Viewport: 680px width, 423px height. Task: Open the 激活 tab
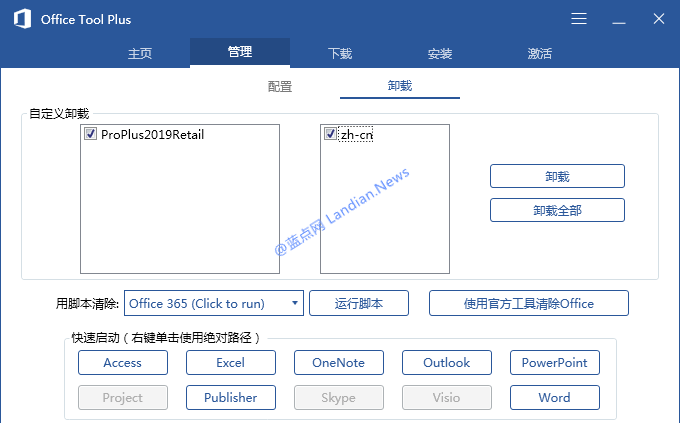[x=539, y=53]
